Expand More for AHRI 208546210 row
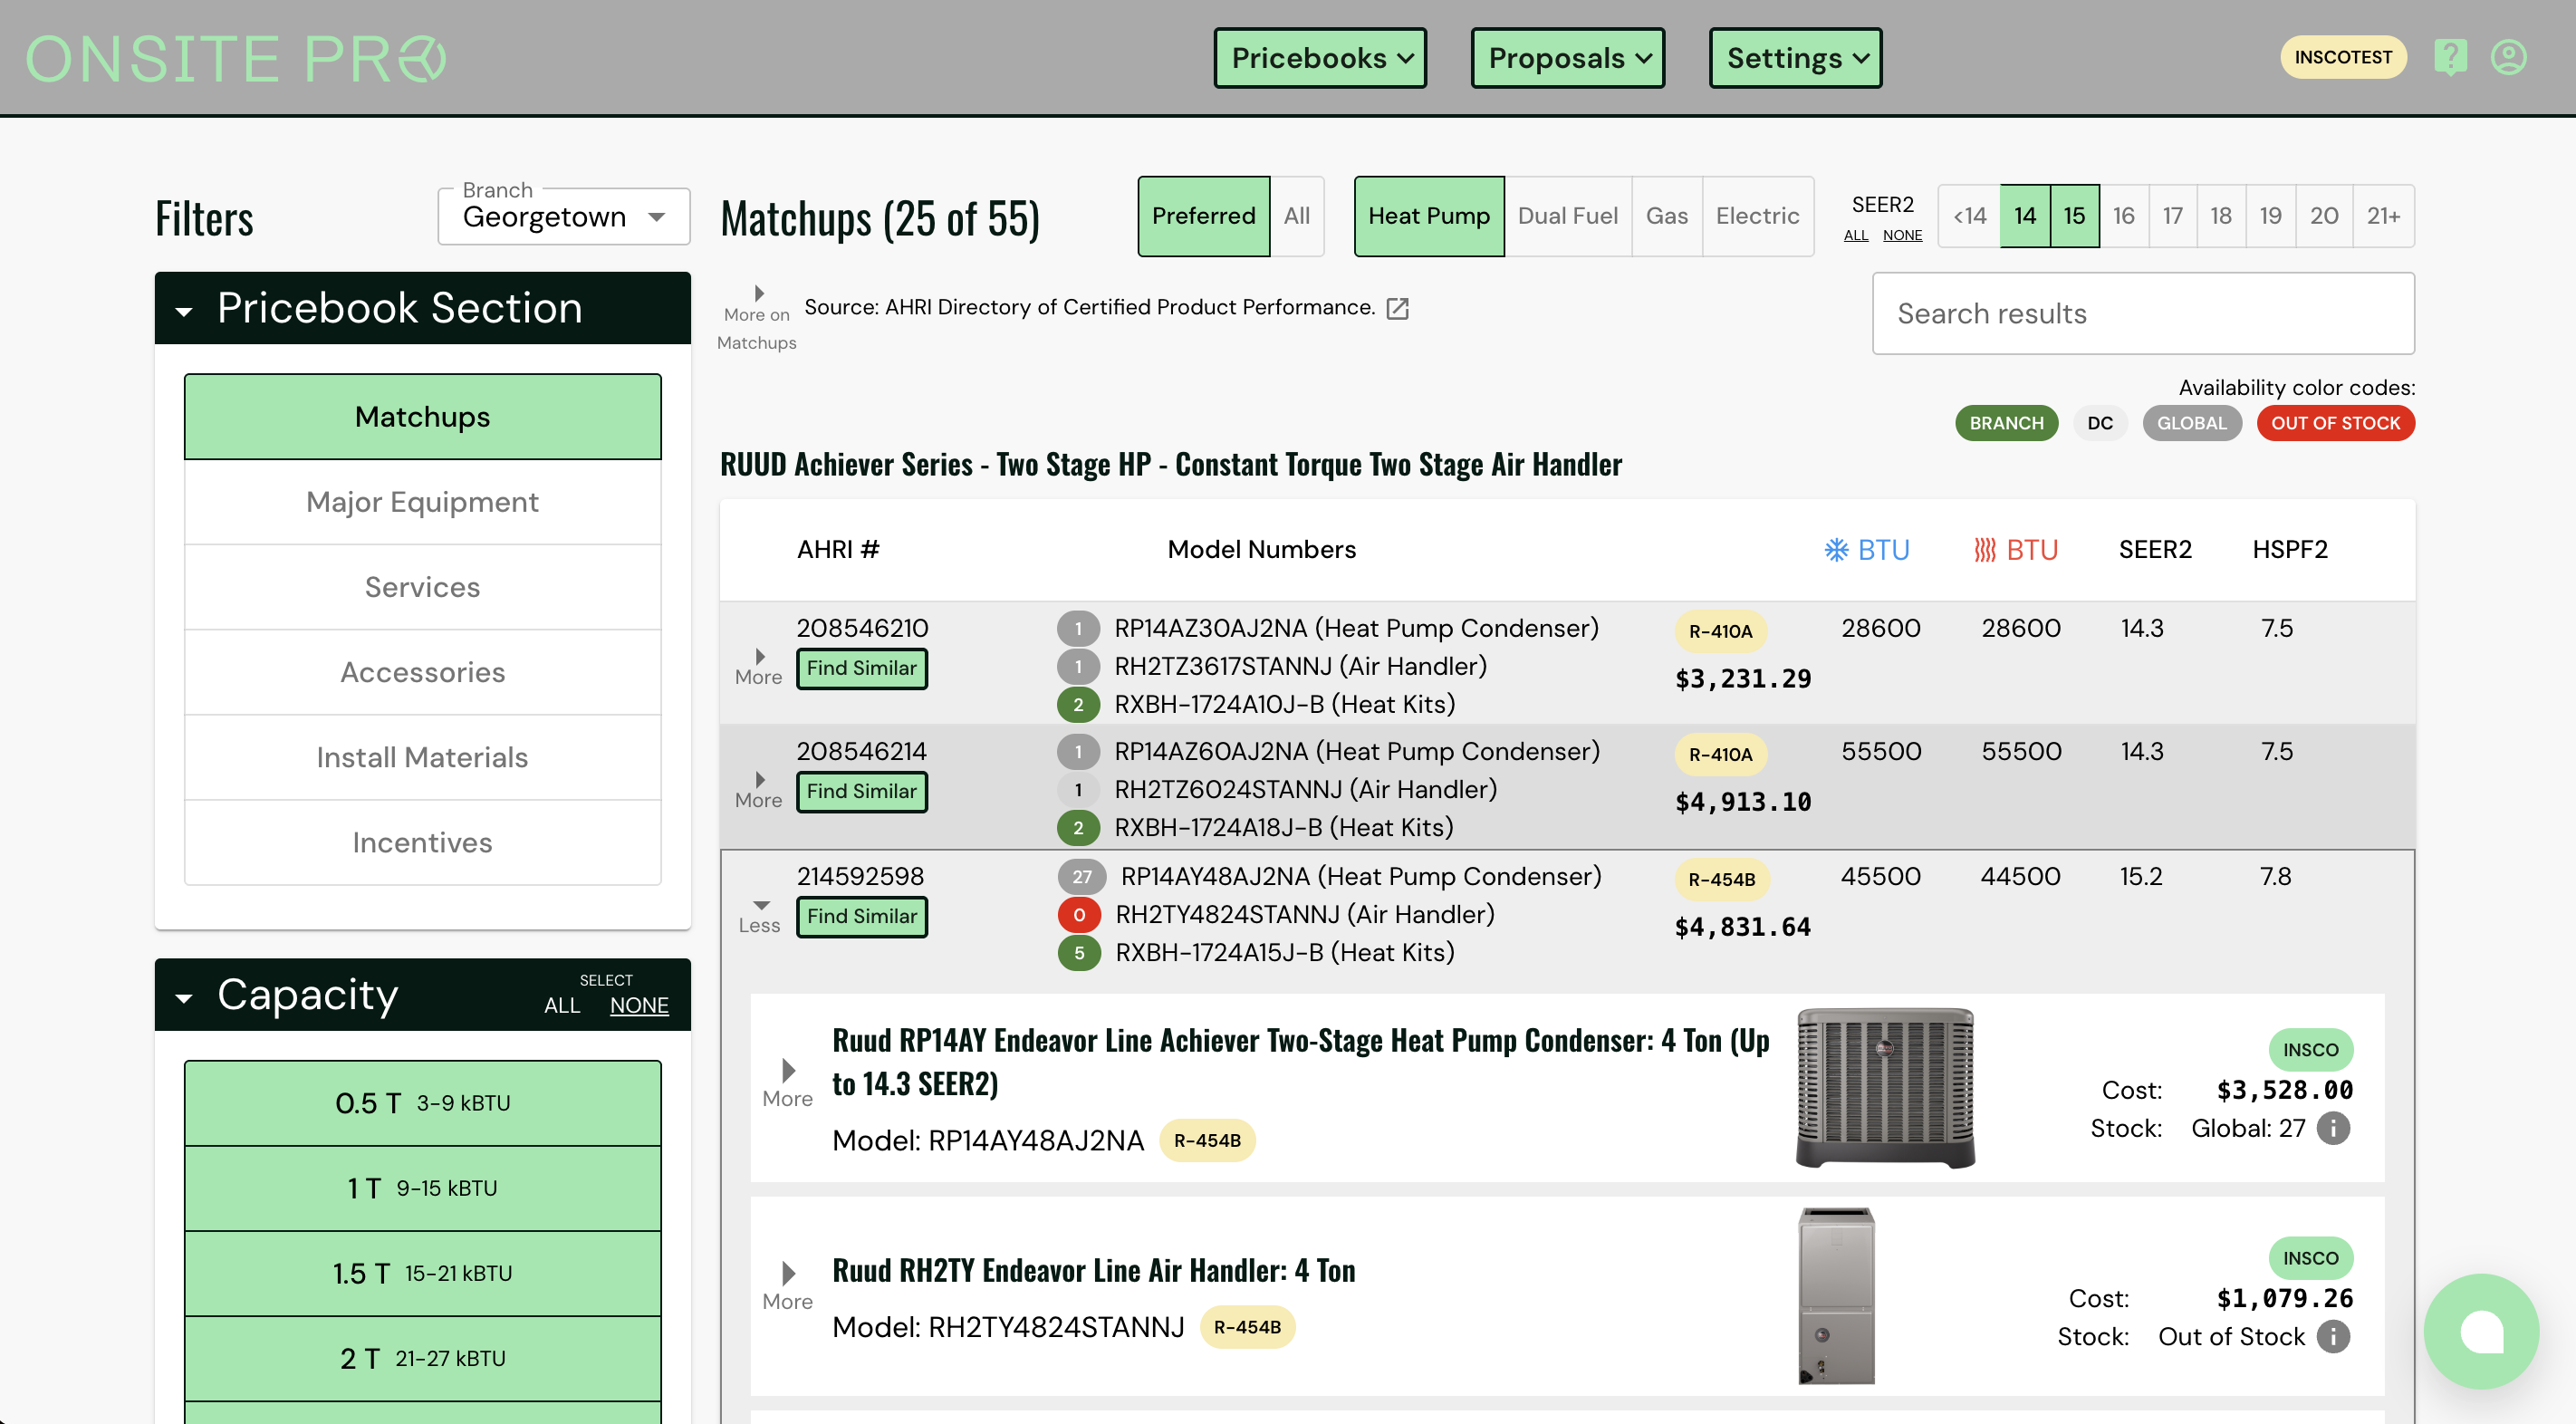Screen dimensions: 2576x1424 pos(759,666)
